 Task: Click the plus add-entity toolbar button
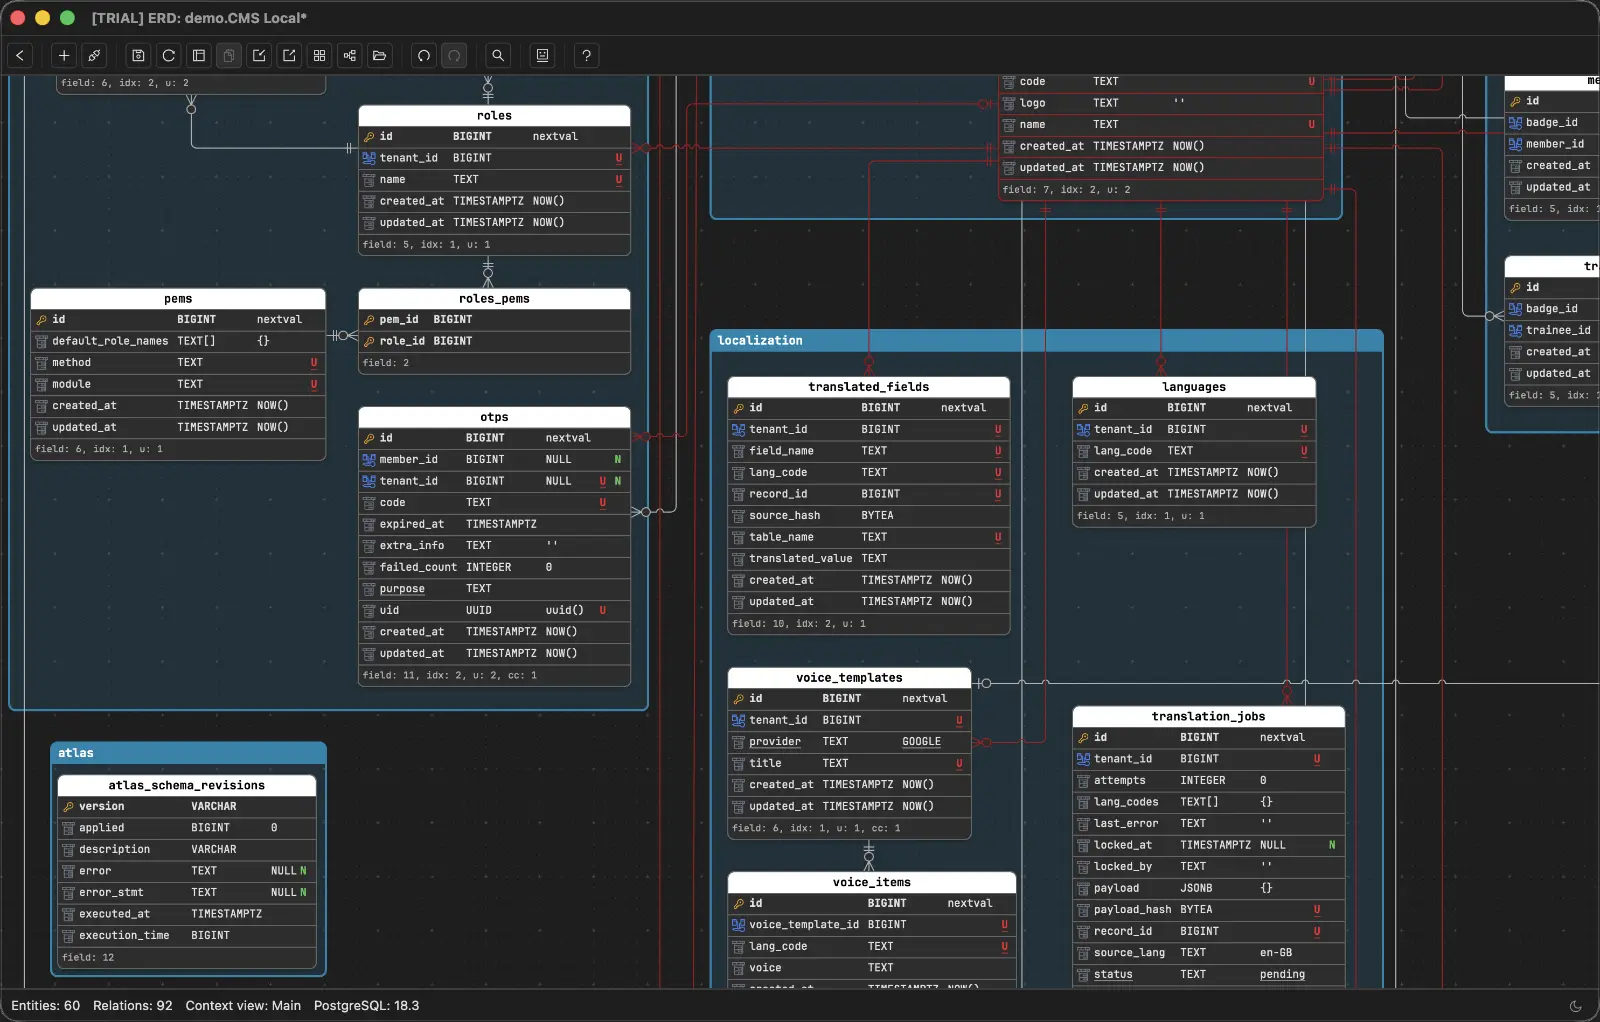coord(64,56)
